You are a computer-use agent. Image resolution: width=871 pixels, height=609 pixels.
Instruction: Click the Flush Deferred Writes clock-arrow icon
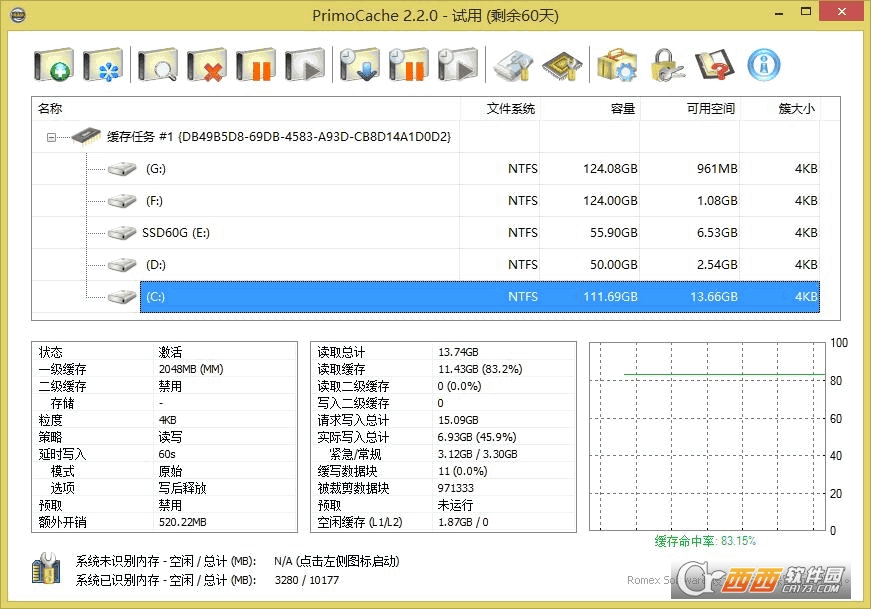359,65
